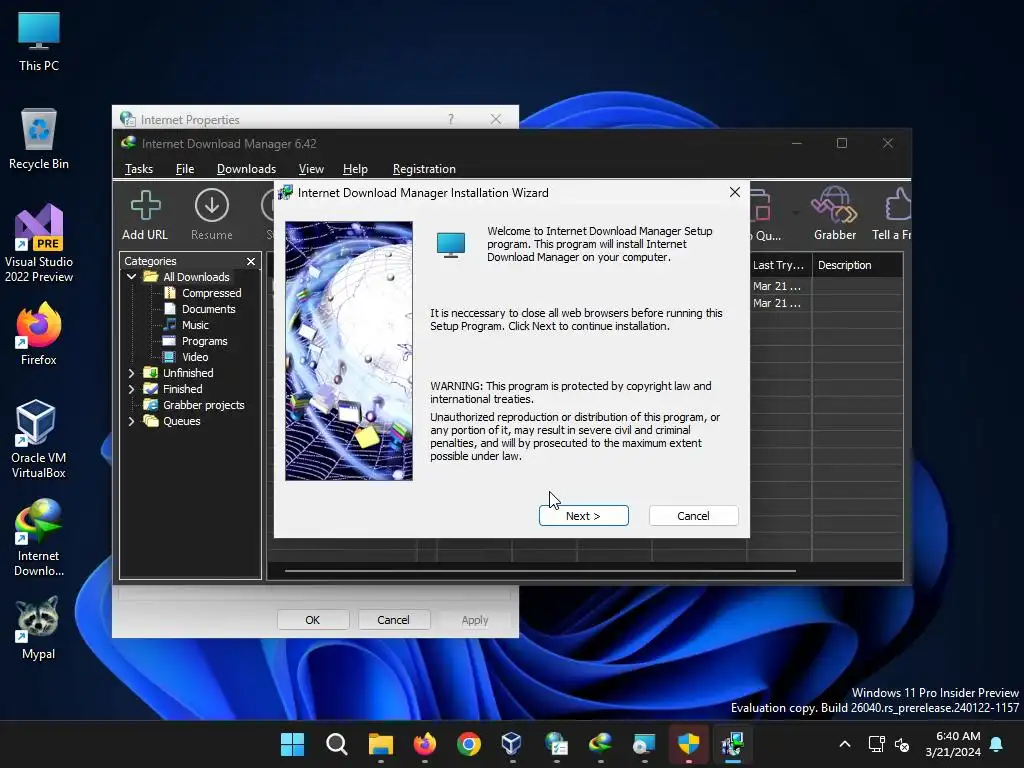Select the Compressed category
Image resolution: width=1024 pixels, height=768 pixels.
coord(211,293)
